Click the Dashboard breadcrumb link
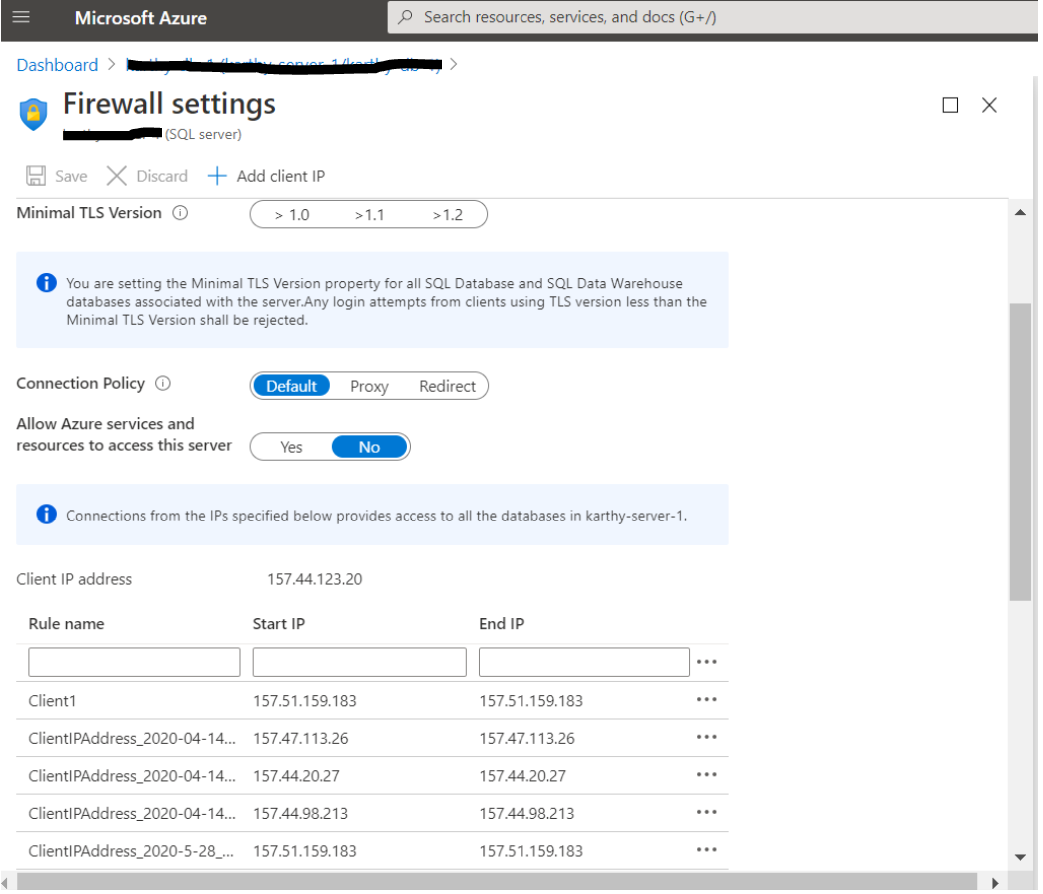Image resolution: width=1043 pixels, height=894 pixels. click(x=57, y=65)
